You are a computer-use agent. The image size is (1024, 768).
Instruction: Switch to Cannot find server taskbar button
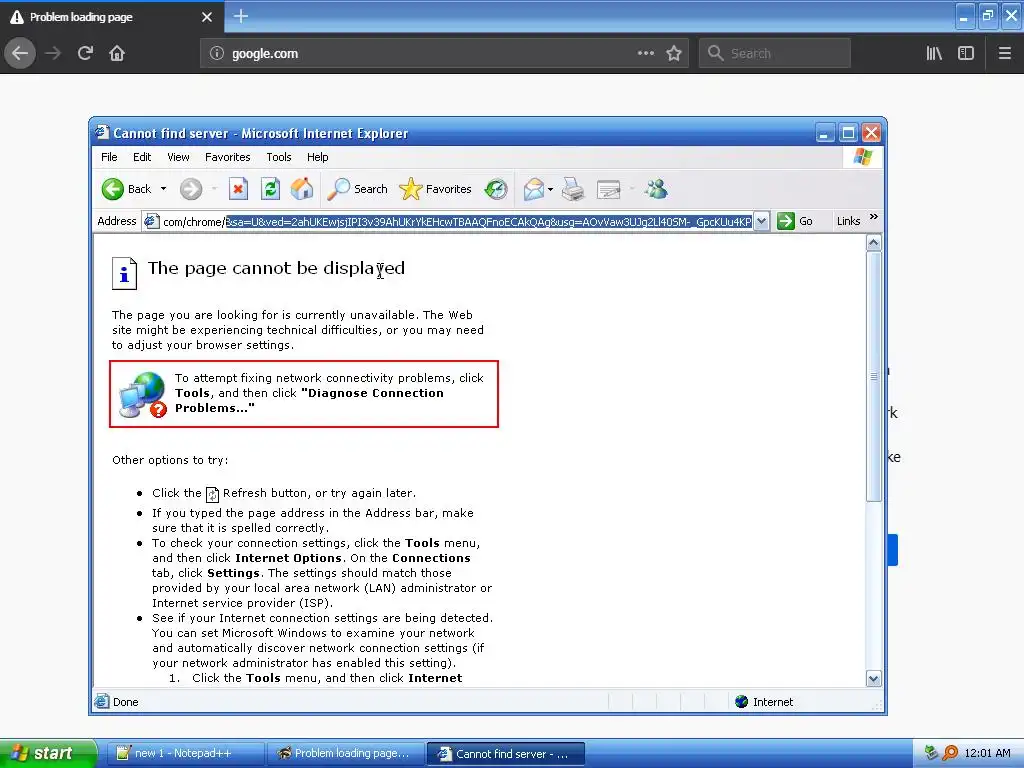(x=505, y=754)
